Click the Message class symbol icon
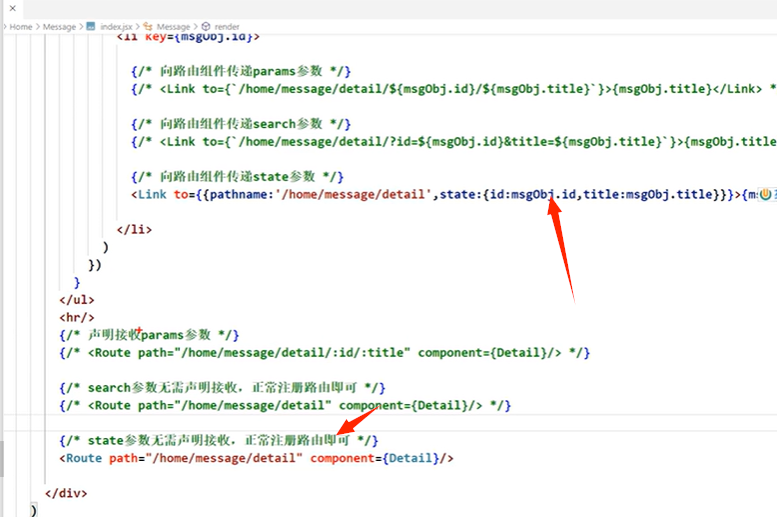This screenshot has width=777, height=517. (148, 26)
